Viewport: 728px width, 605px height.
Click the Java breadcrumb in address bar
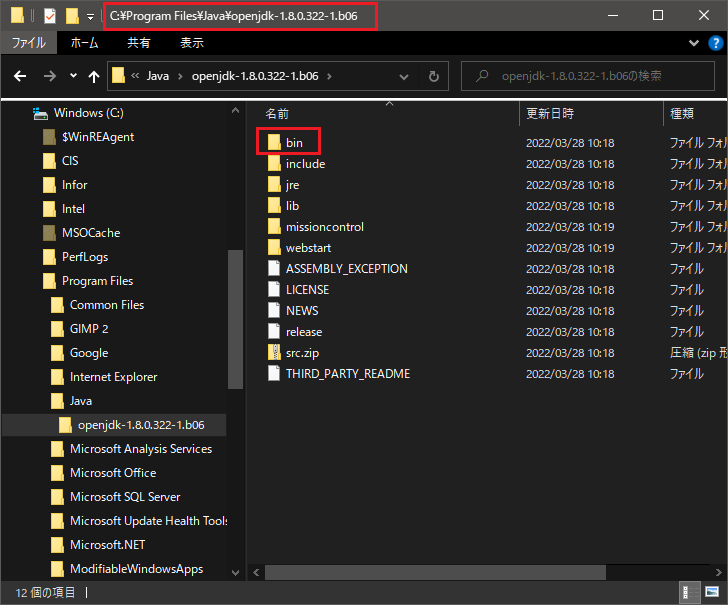click(x=158, y=76)
